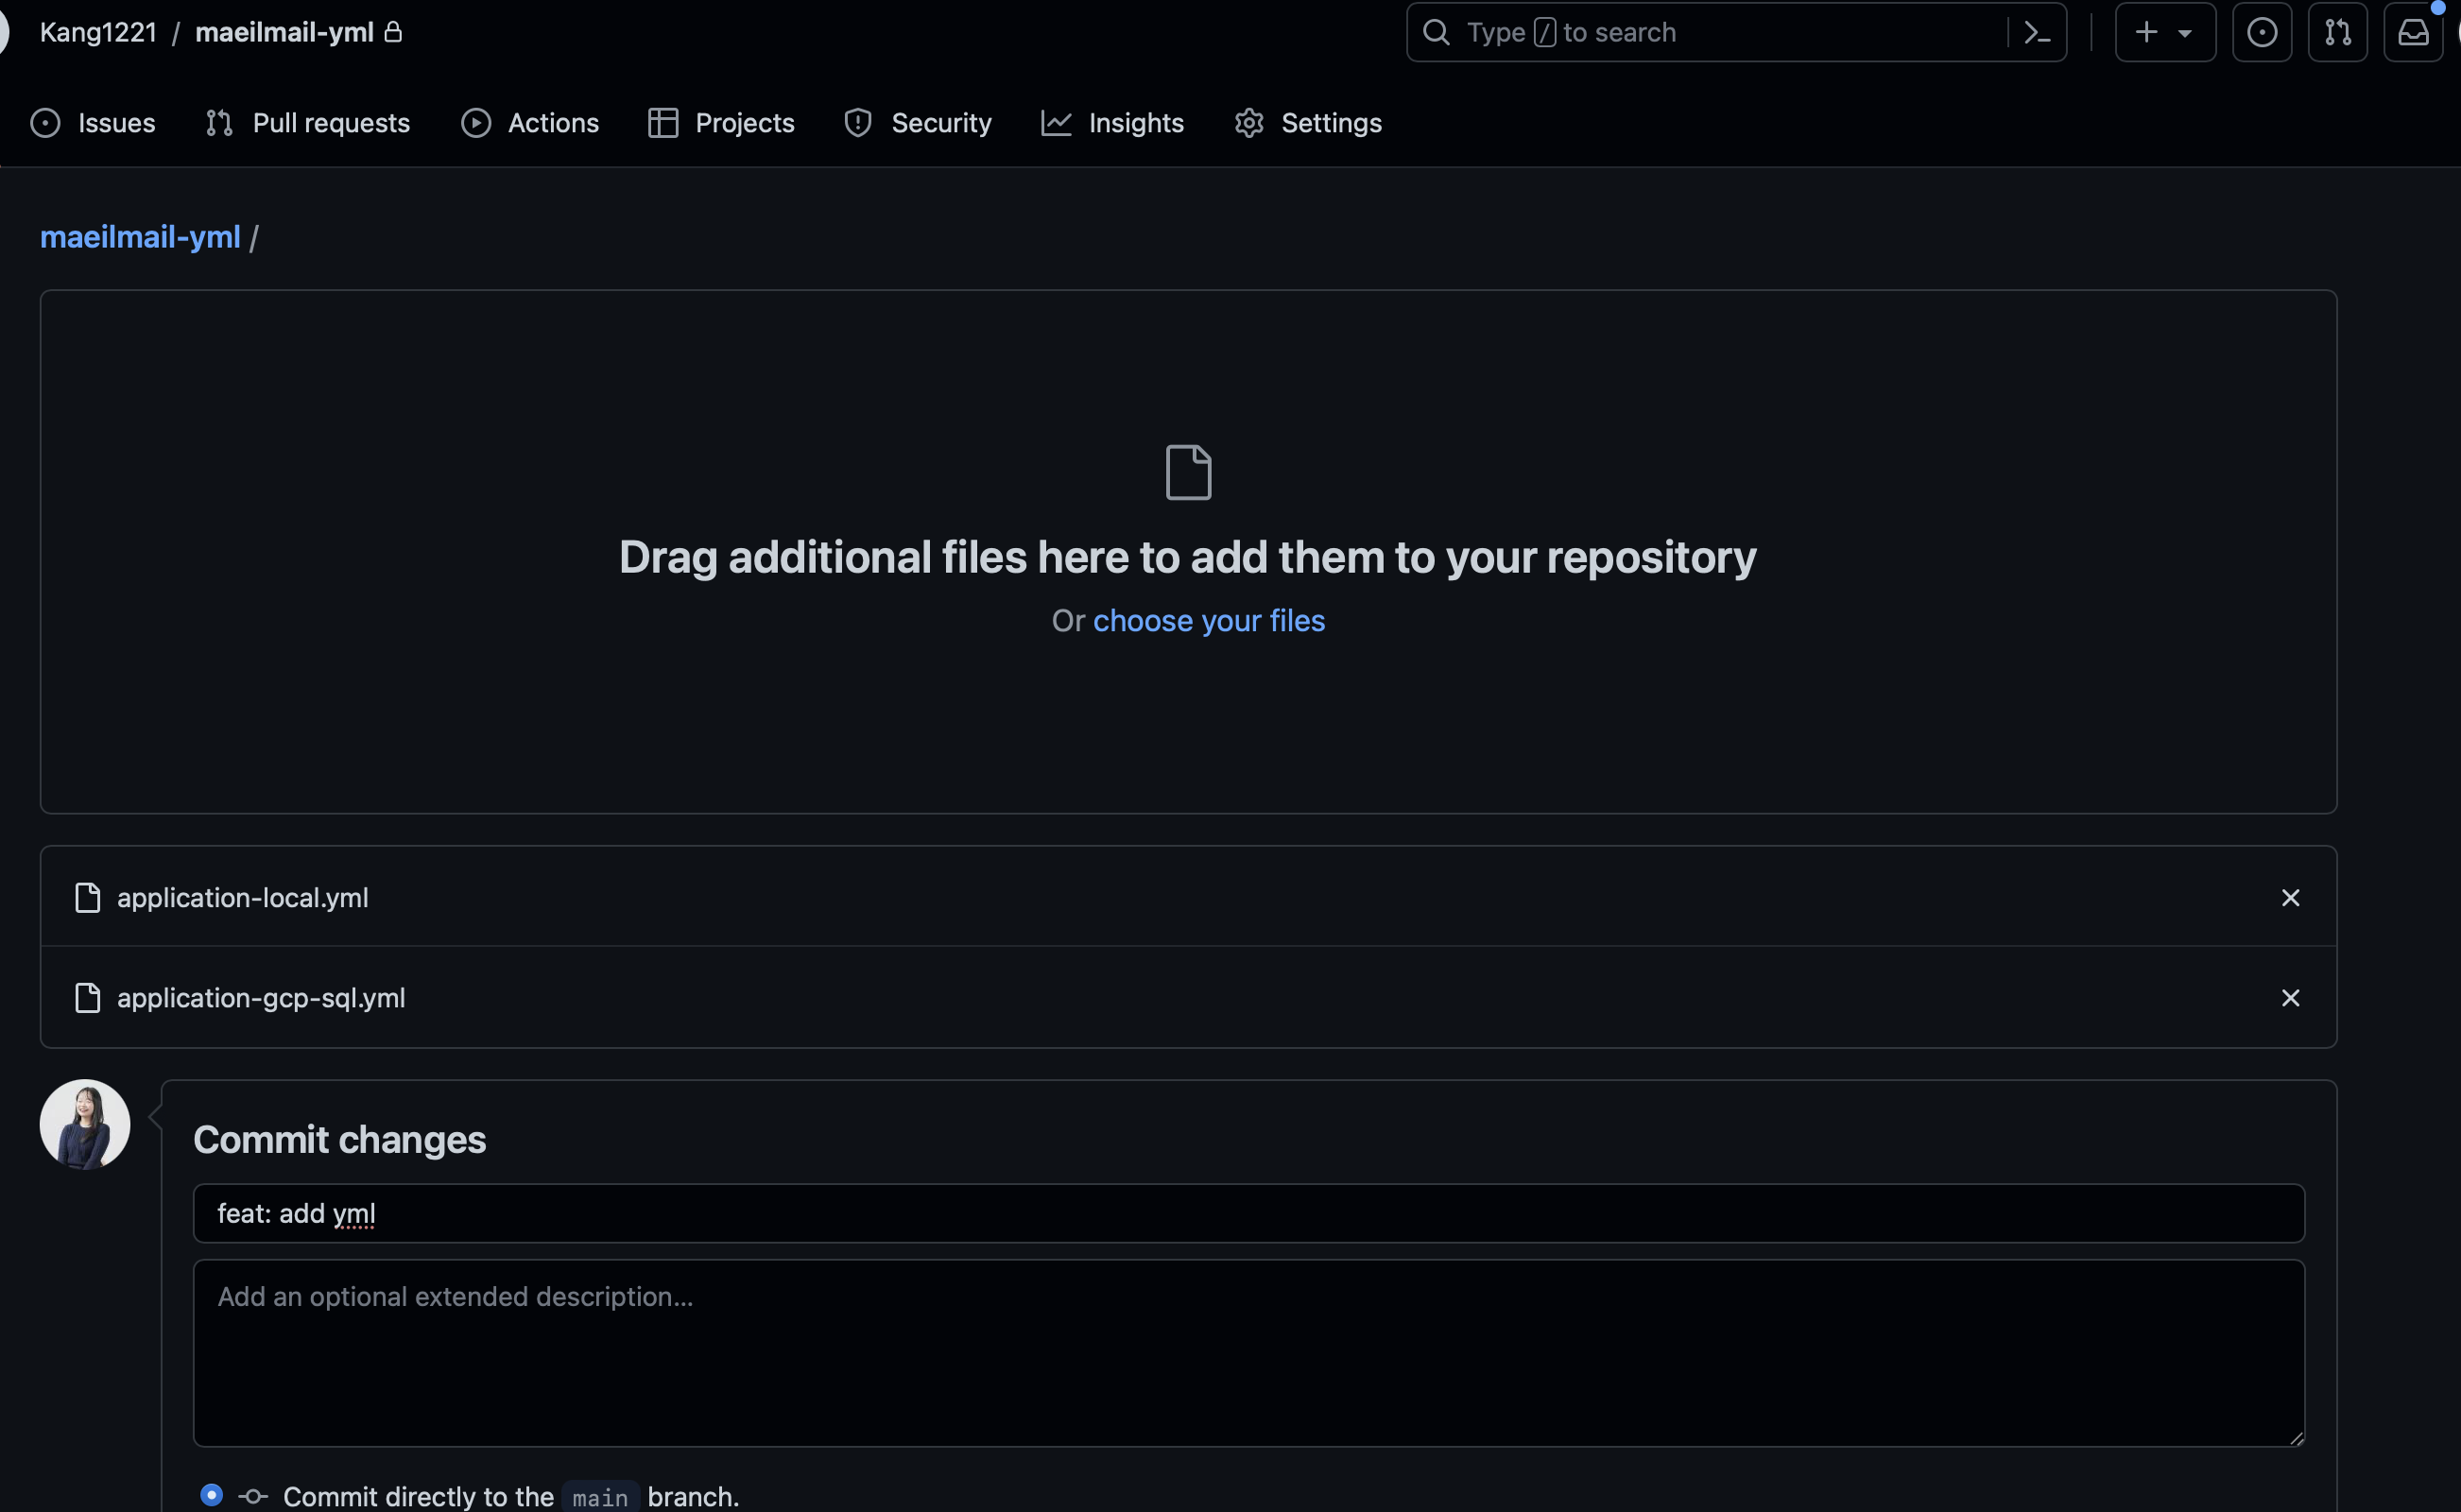The image size is (2461, 1512).
Task: Click the choose your files link
Action: (x=1209, y=621)
